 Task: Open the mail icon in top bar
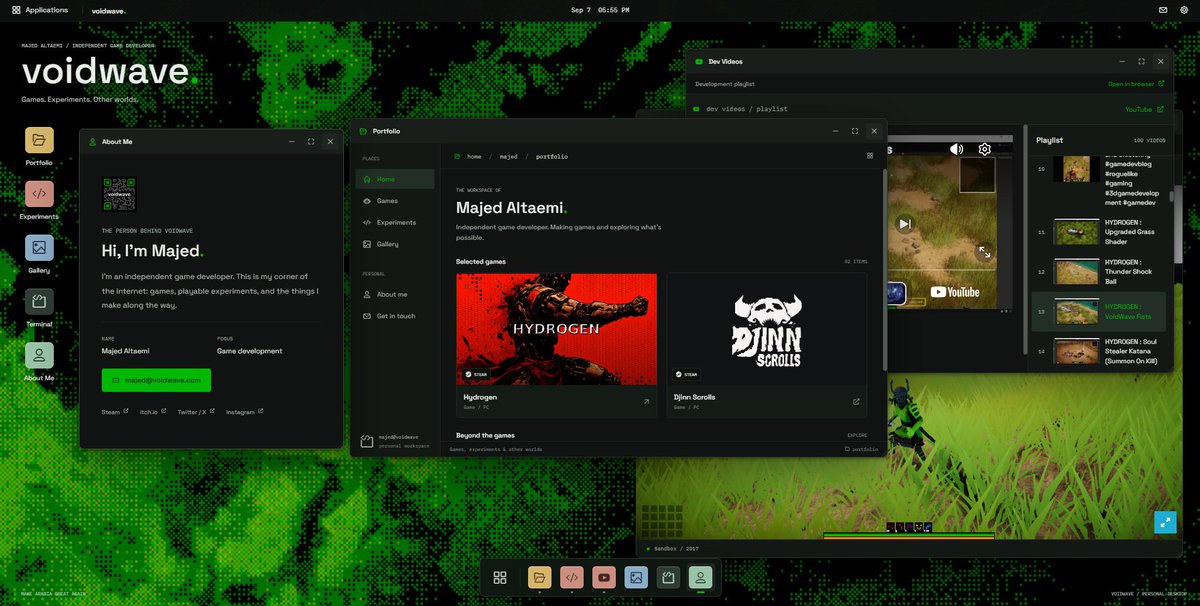[1163, 10]
